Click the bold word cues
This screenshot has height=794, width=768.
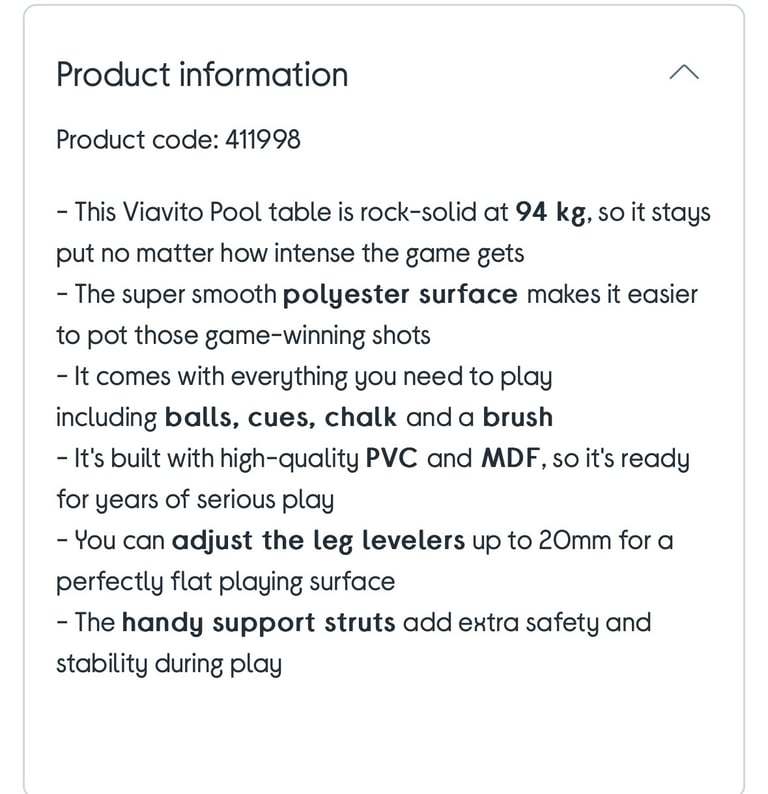tap(286, 418)
